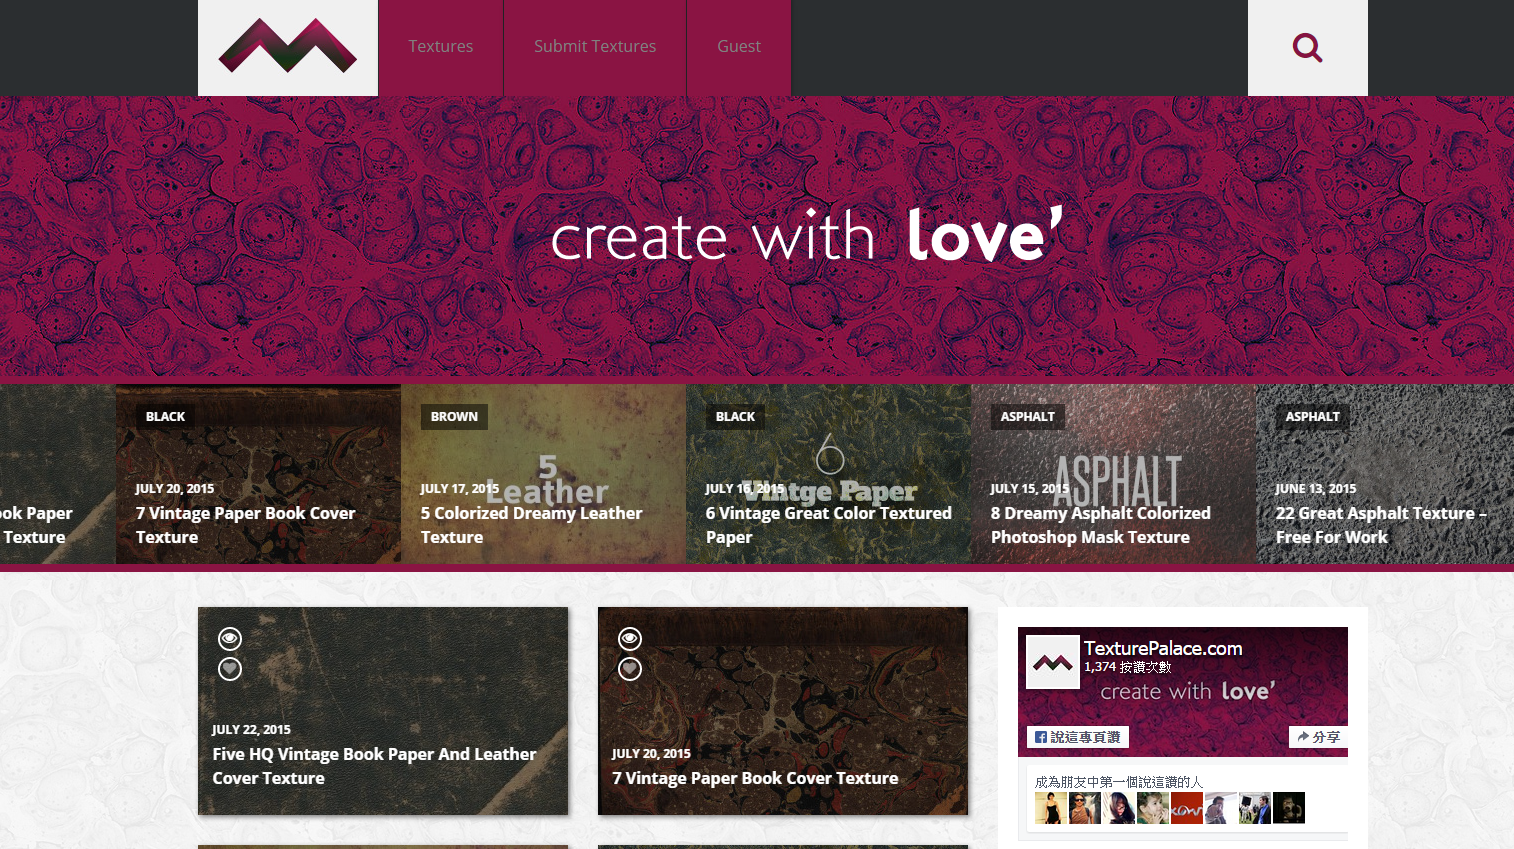
Task: Click first friend avatar in Facebook widget
Action: click(x=1050, y=808)
